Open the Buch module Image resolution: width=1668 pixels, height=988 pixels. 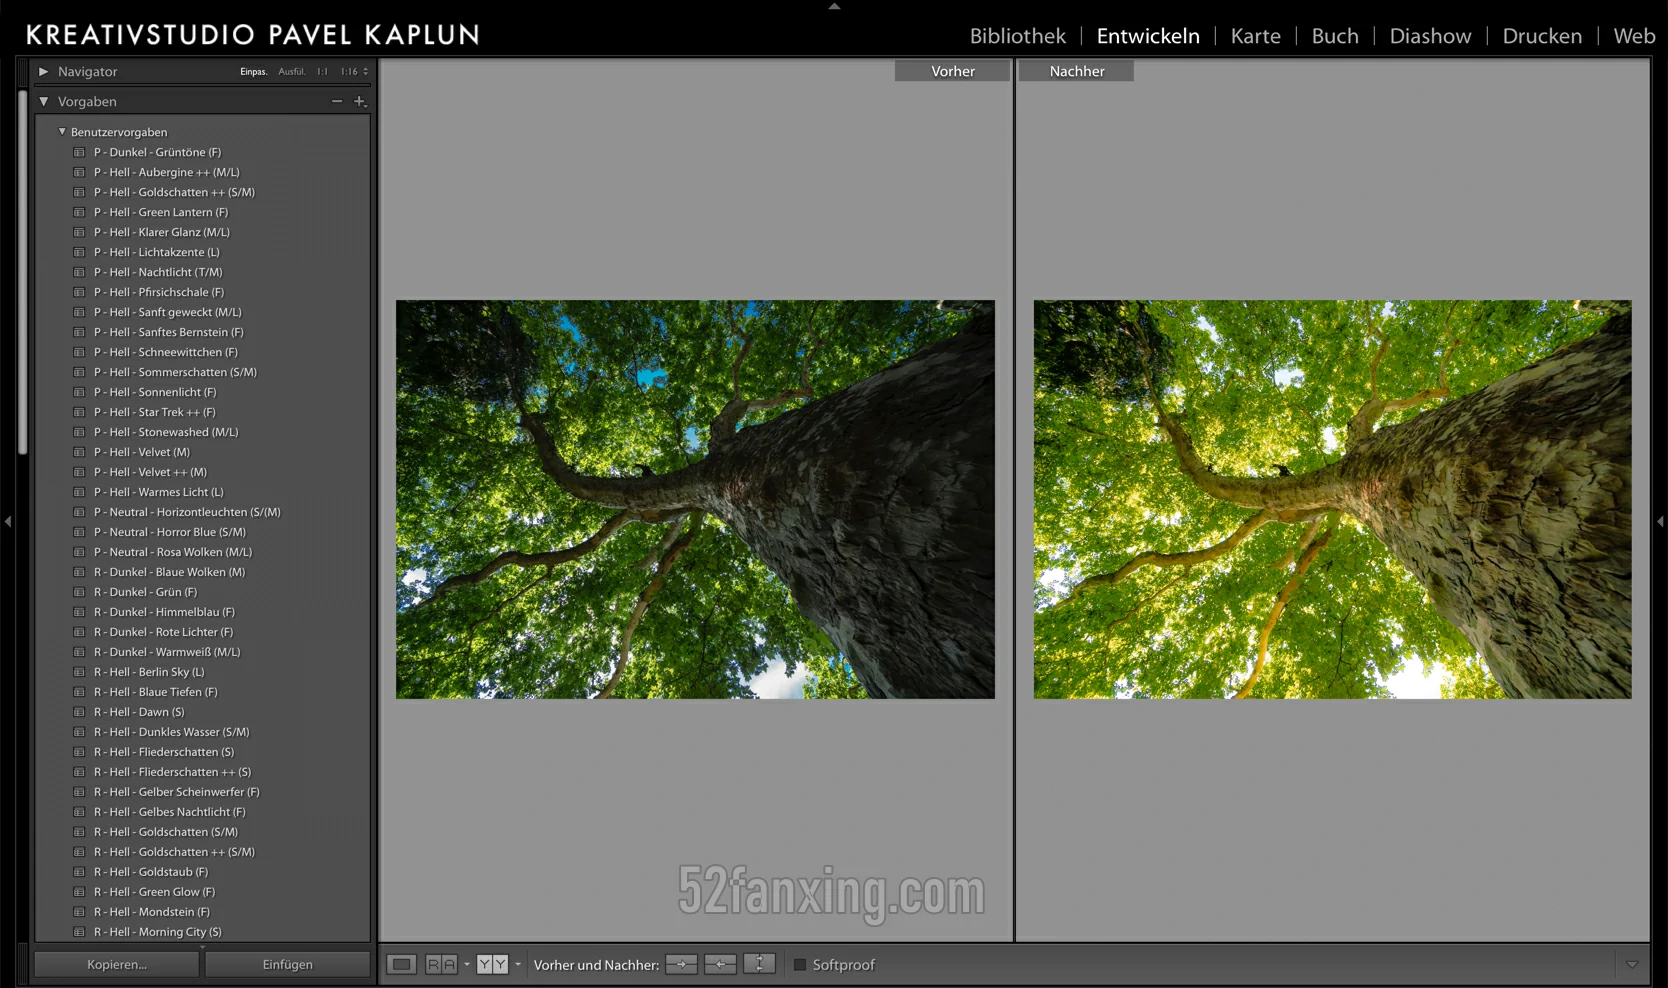(x=1335, y=36)
